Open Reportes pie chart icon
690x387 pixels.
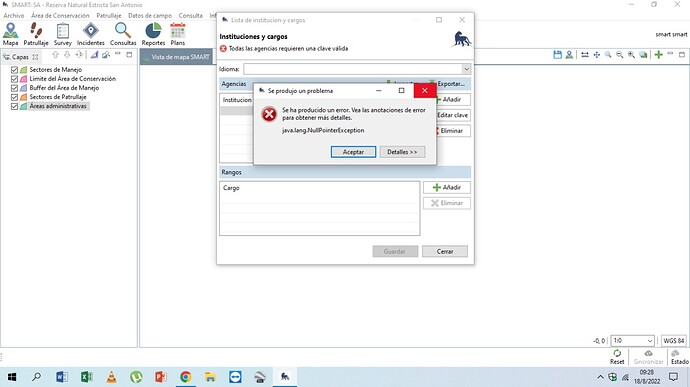[x=153, y=34]
